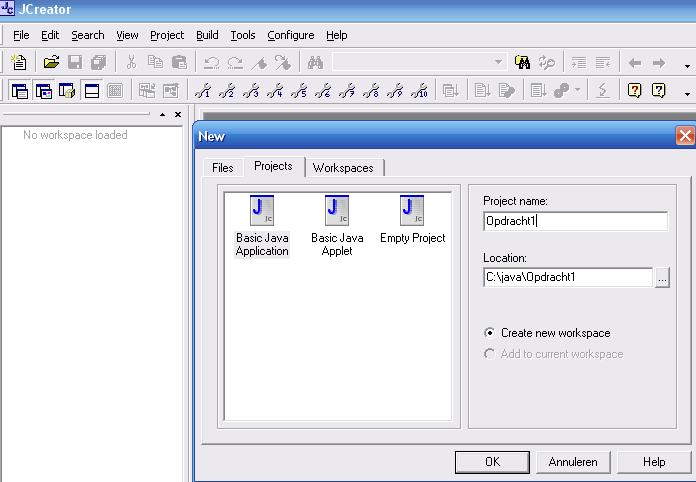Screen dimensions: 696x482
Task: Click the Copy toolbar icon
Action: point(155,63)
